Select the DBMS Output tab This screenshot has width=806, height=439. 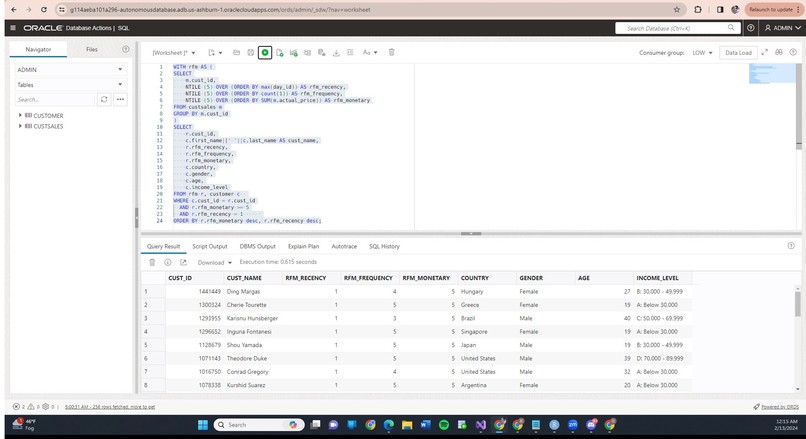click(x=258, y=246)
